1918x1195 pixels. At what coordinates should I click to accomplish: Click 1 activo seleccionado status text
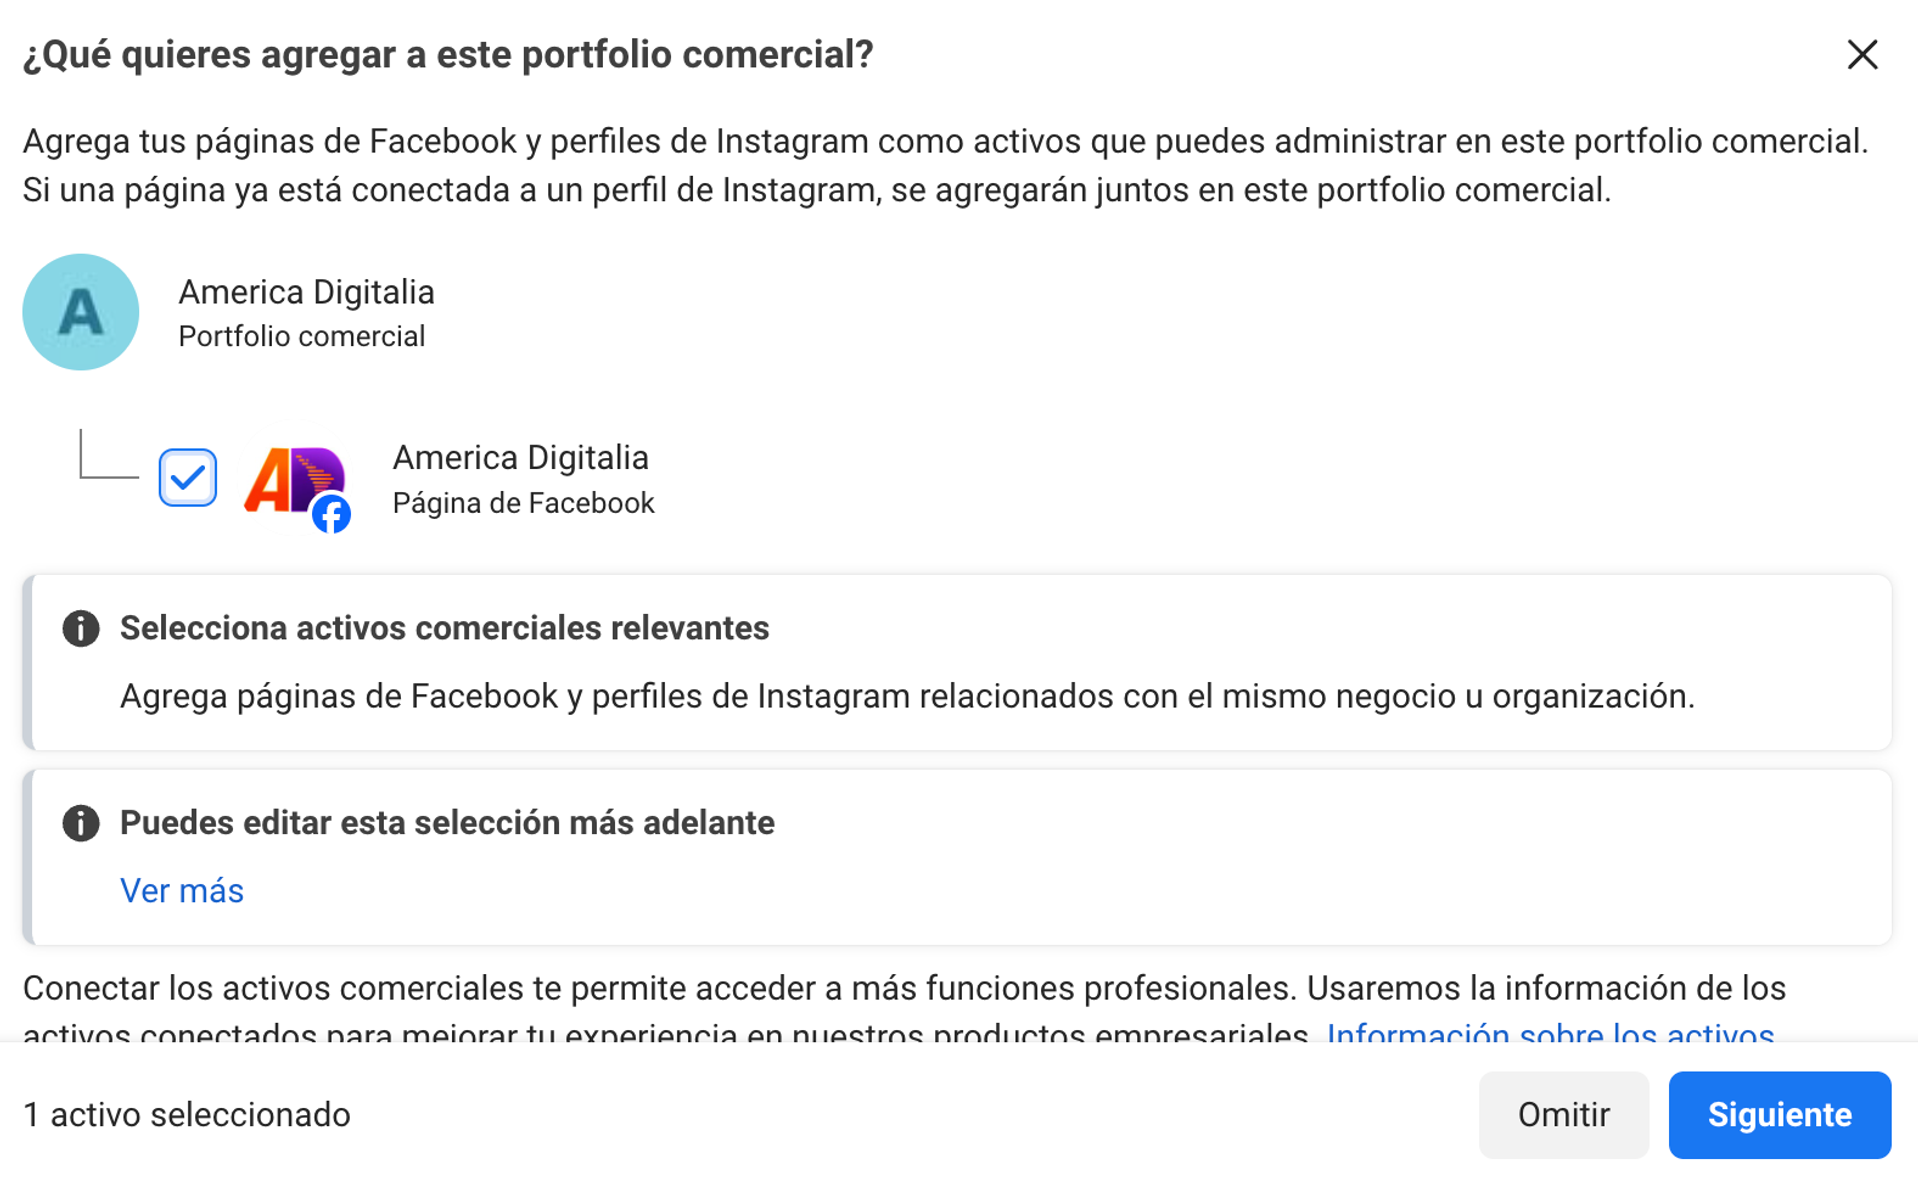[187, 1115]
